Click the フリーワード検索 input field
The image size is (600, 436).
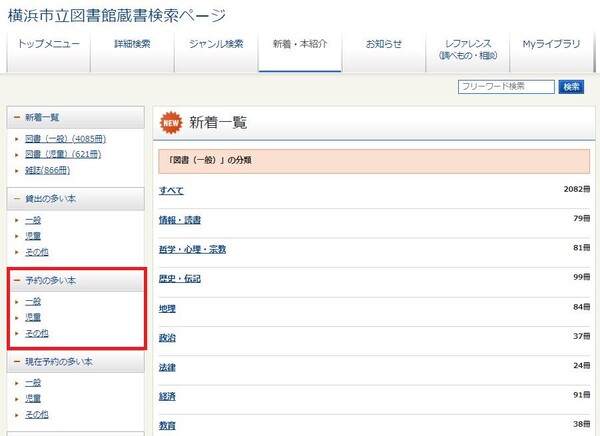(506, 87)
